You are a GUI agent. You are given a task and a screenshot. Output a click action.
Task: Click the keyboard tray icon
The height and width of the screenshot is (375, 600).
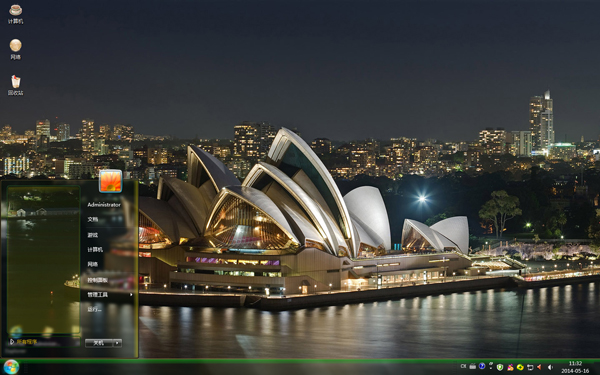[473, 367]
